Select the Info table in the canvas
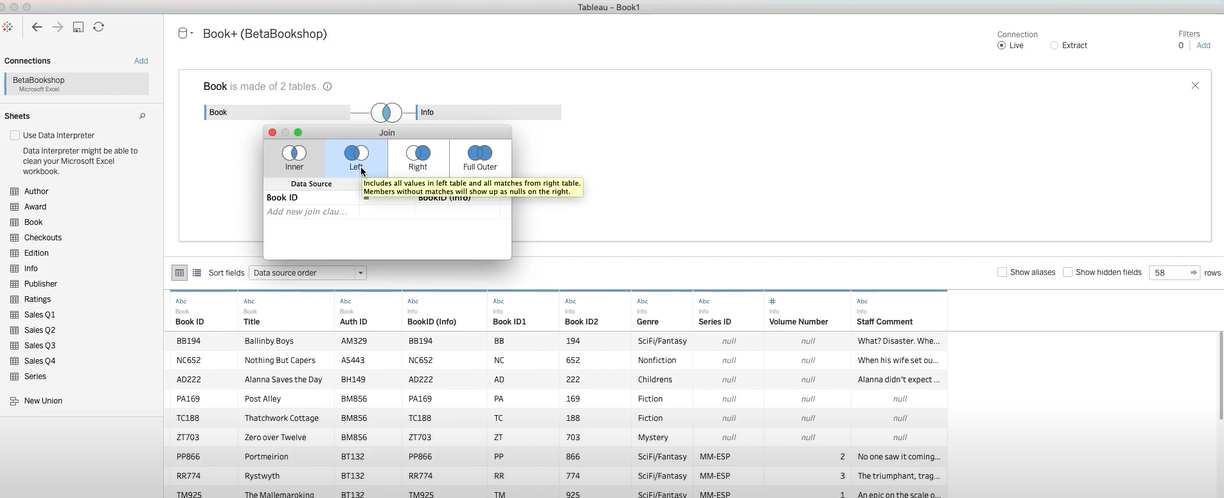The image size is (1224, 498). pyautogui.click(x=488, y=112)
